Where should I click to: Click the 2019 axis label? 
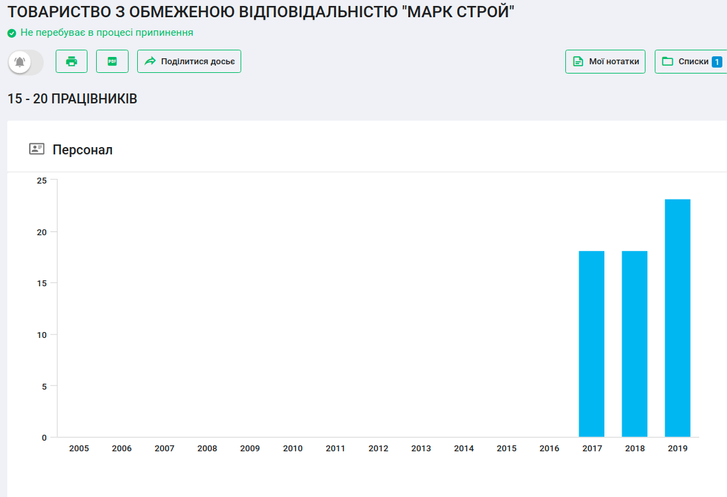(x=677, y=448)
